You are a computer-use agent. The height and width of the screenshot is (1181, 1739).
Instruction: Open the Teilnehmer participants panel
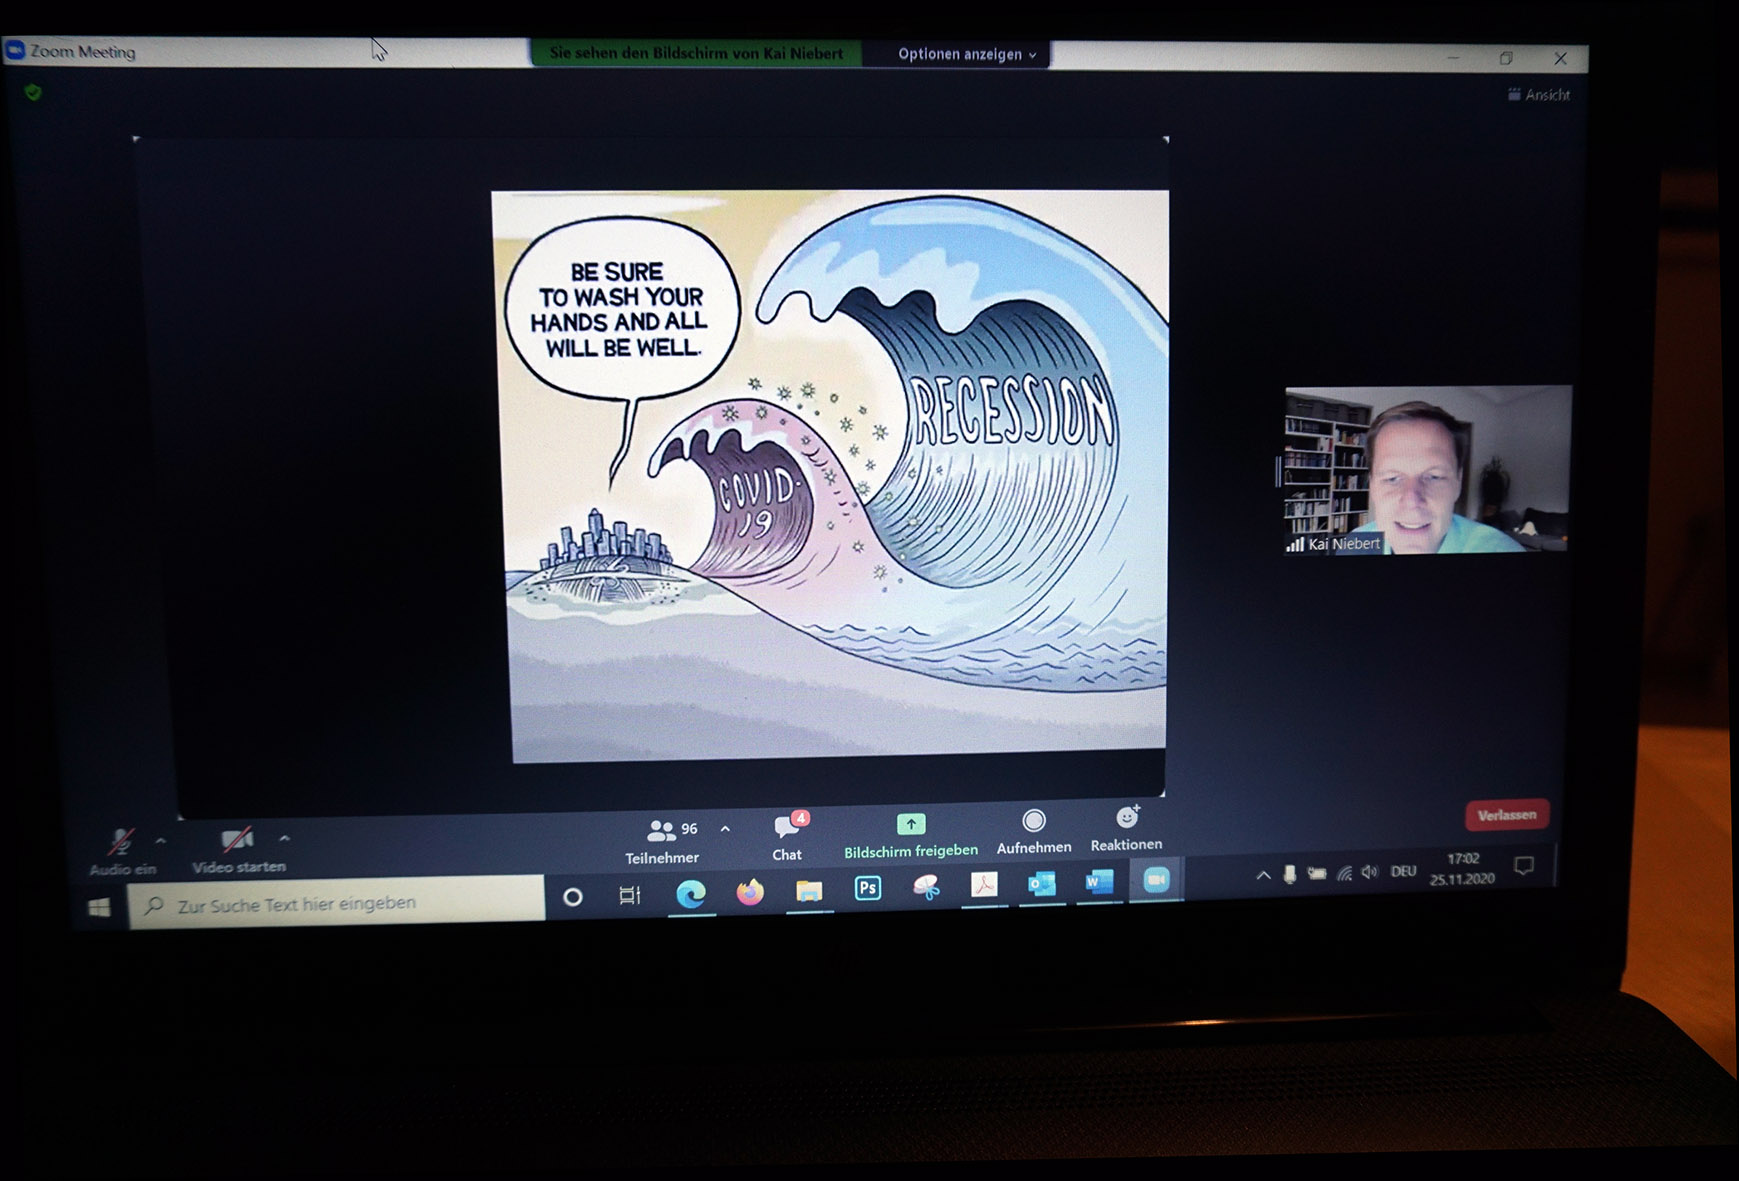pos(663,842)
